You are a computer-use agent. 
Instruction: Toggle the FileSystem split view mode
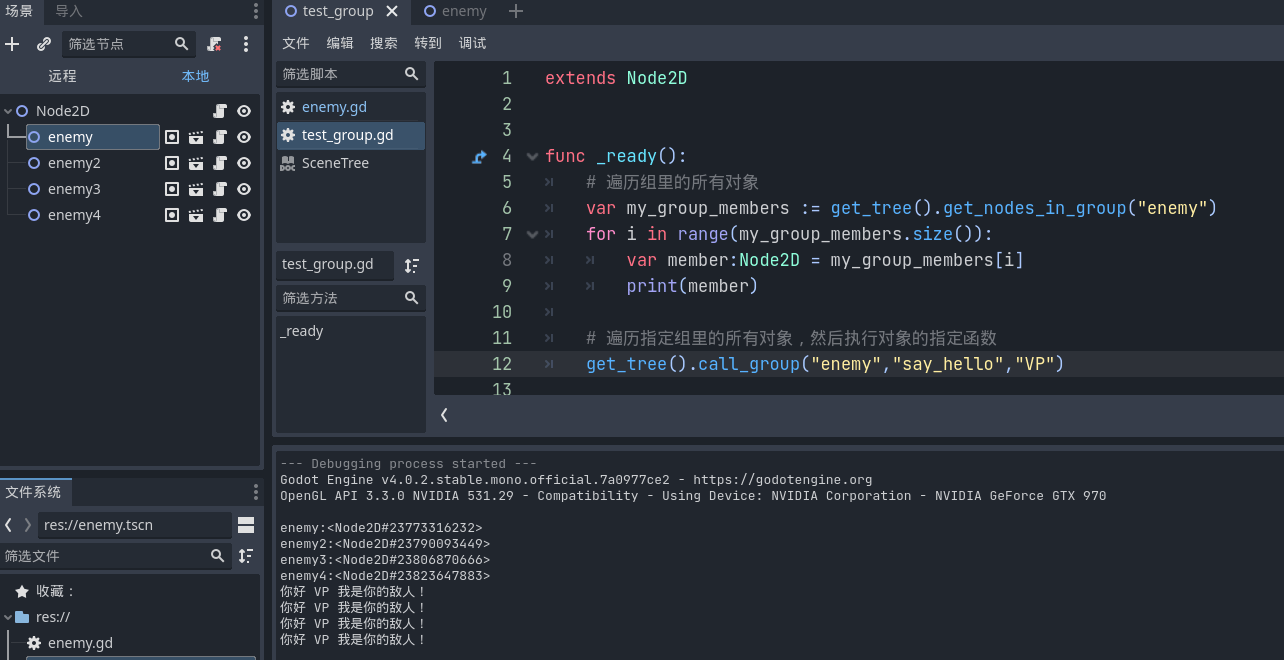click(x=246, y=525)
